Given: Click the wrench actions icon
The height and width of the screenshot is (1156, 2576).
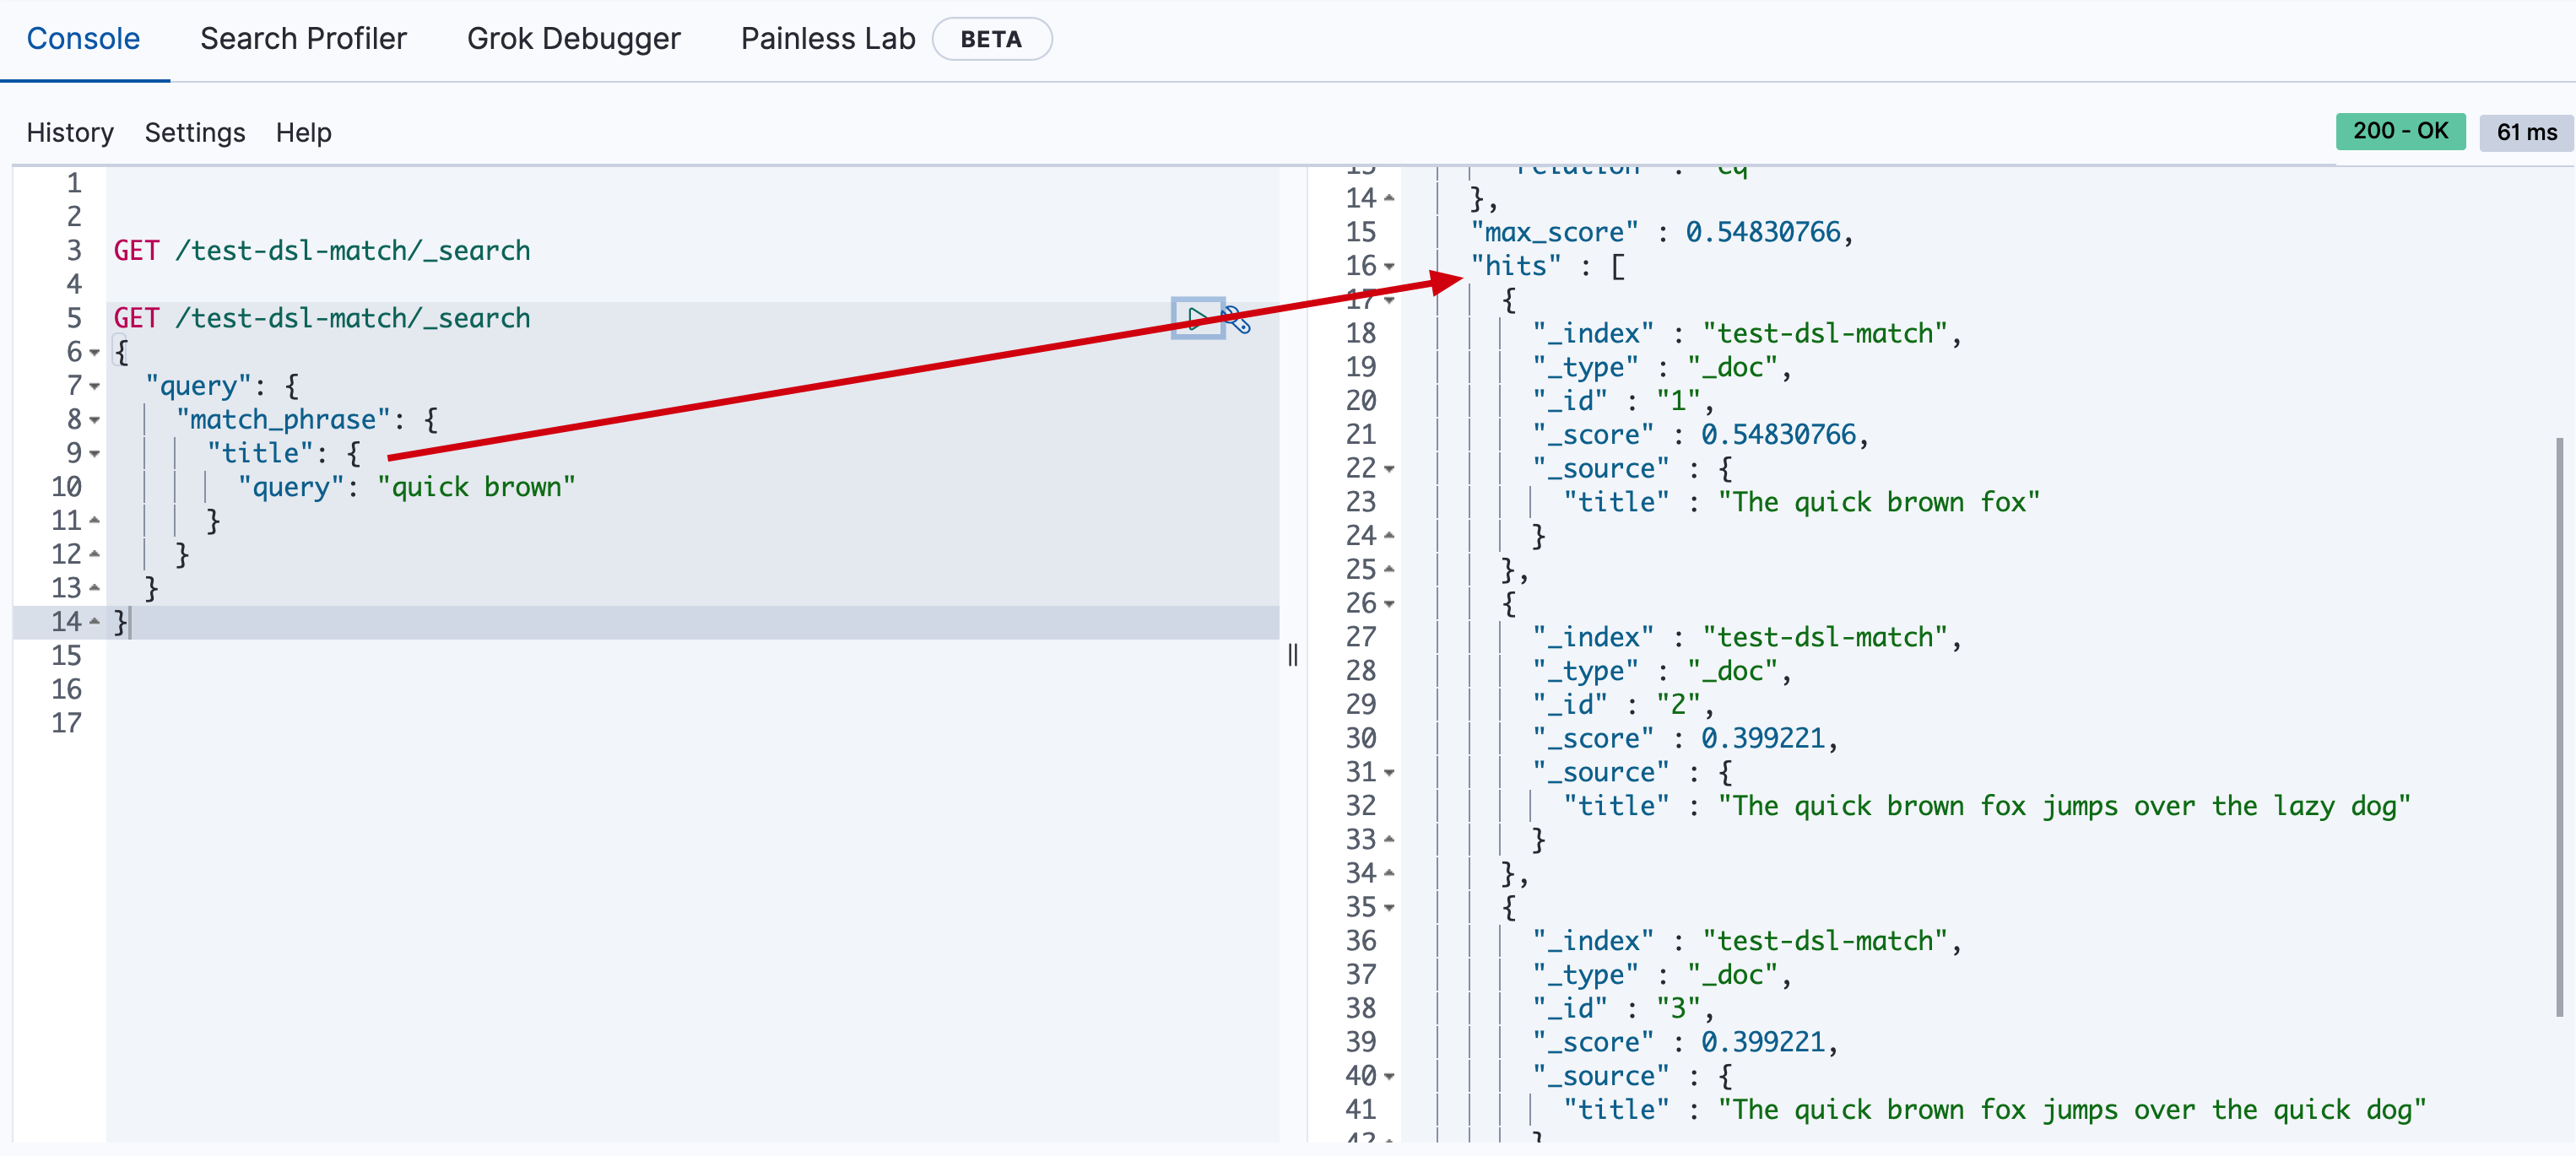Looking at the screenshot, I should (1237, 320).
